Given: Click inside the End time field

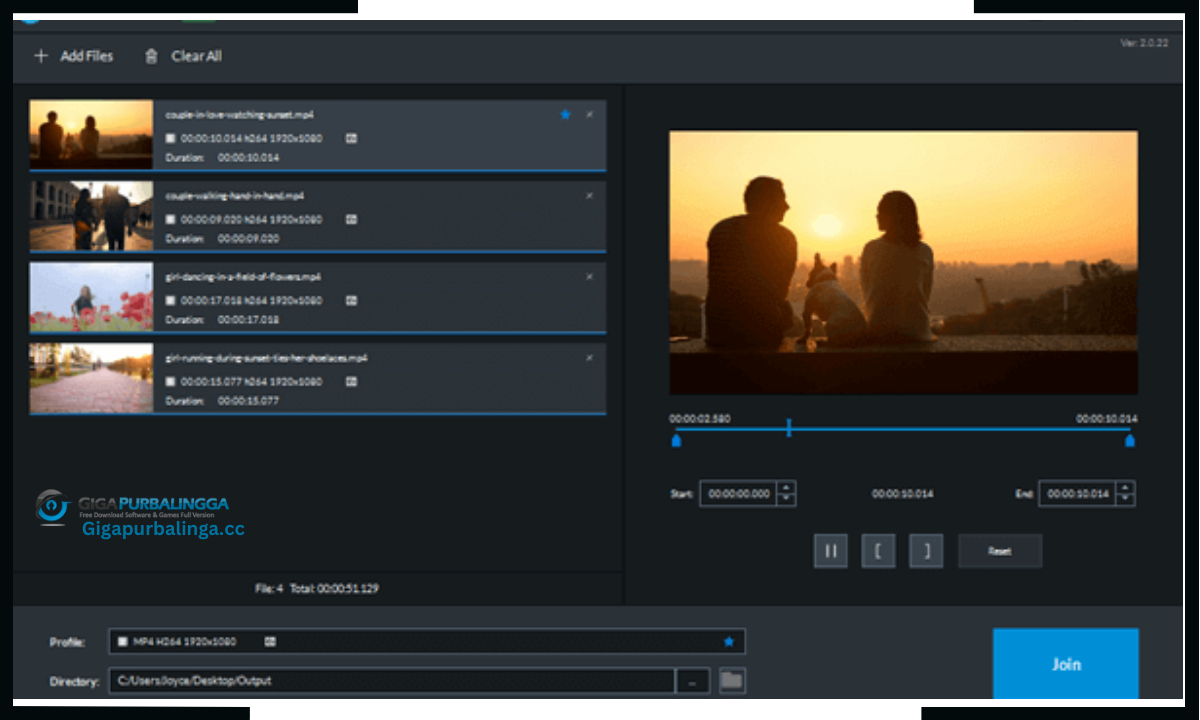Looking at the screenshot, I should tap(1078, 494).
